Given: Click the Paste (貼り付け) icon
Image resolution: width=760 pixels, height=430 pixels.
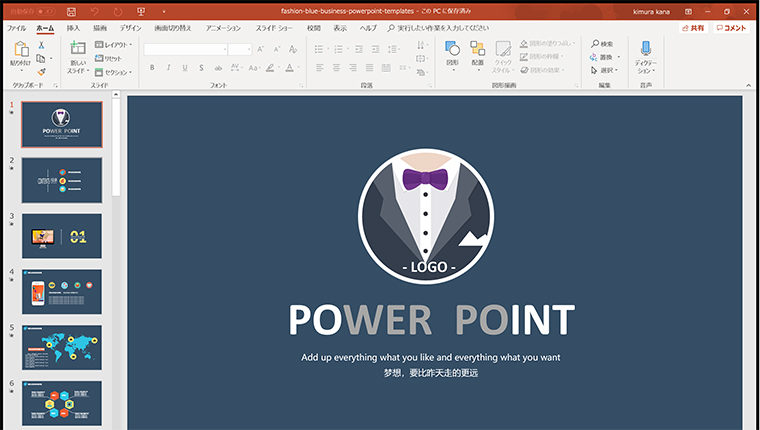Looking at the screenshot, I should tap(20, 50).
